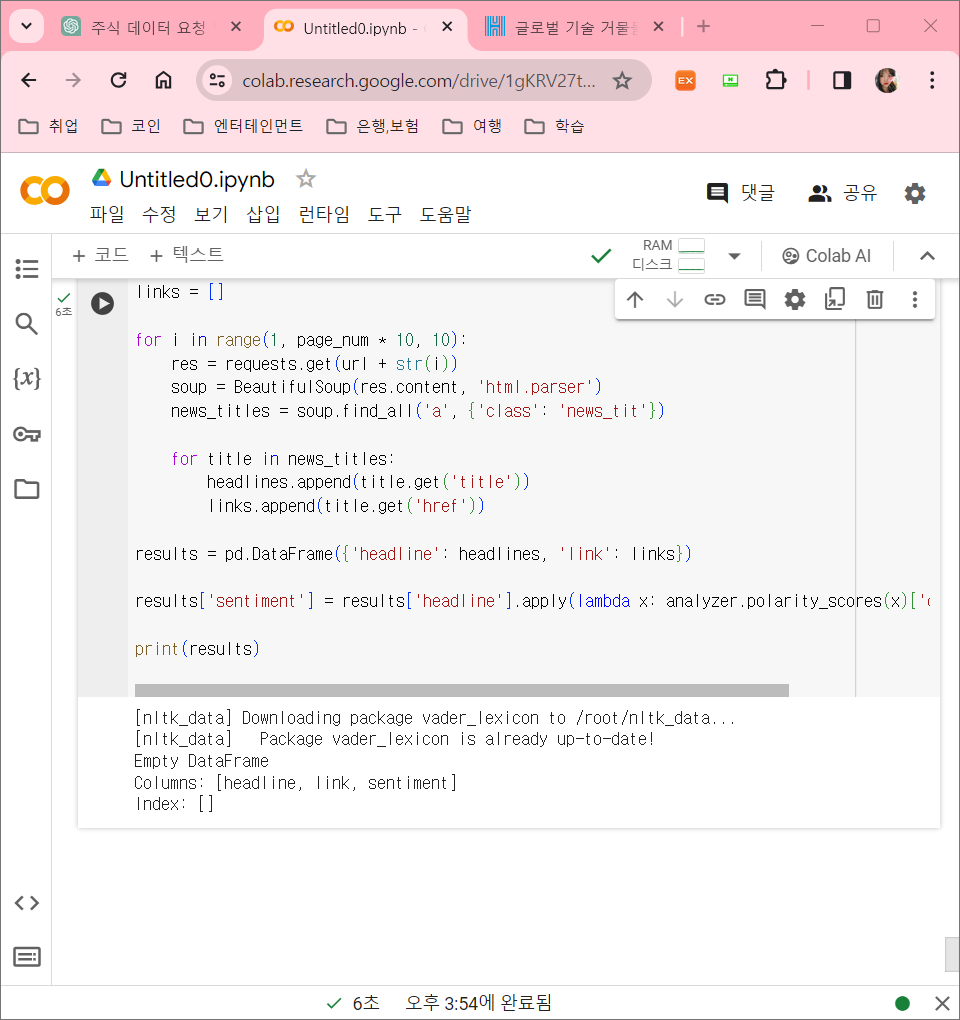Open more cell actions menu
The width and height of the screenshot is (960, 1020).
[914, 299]
